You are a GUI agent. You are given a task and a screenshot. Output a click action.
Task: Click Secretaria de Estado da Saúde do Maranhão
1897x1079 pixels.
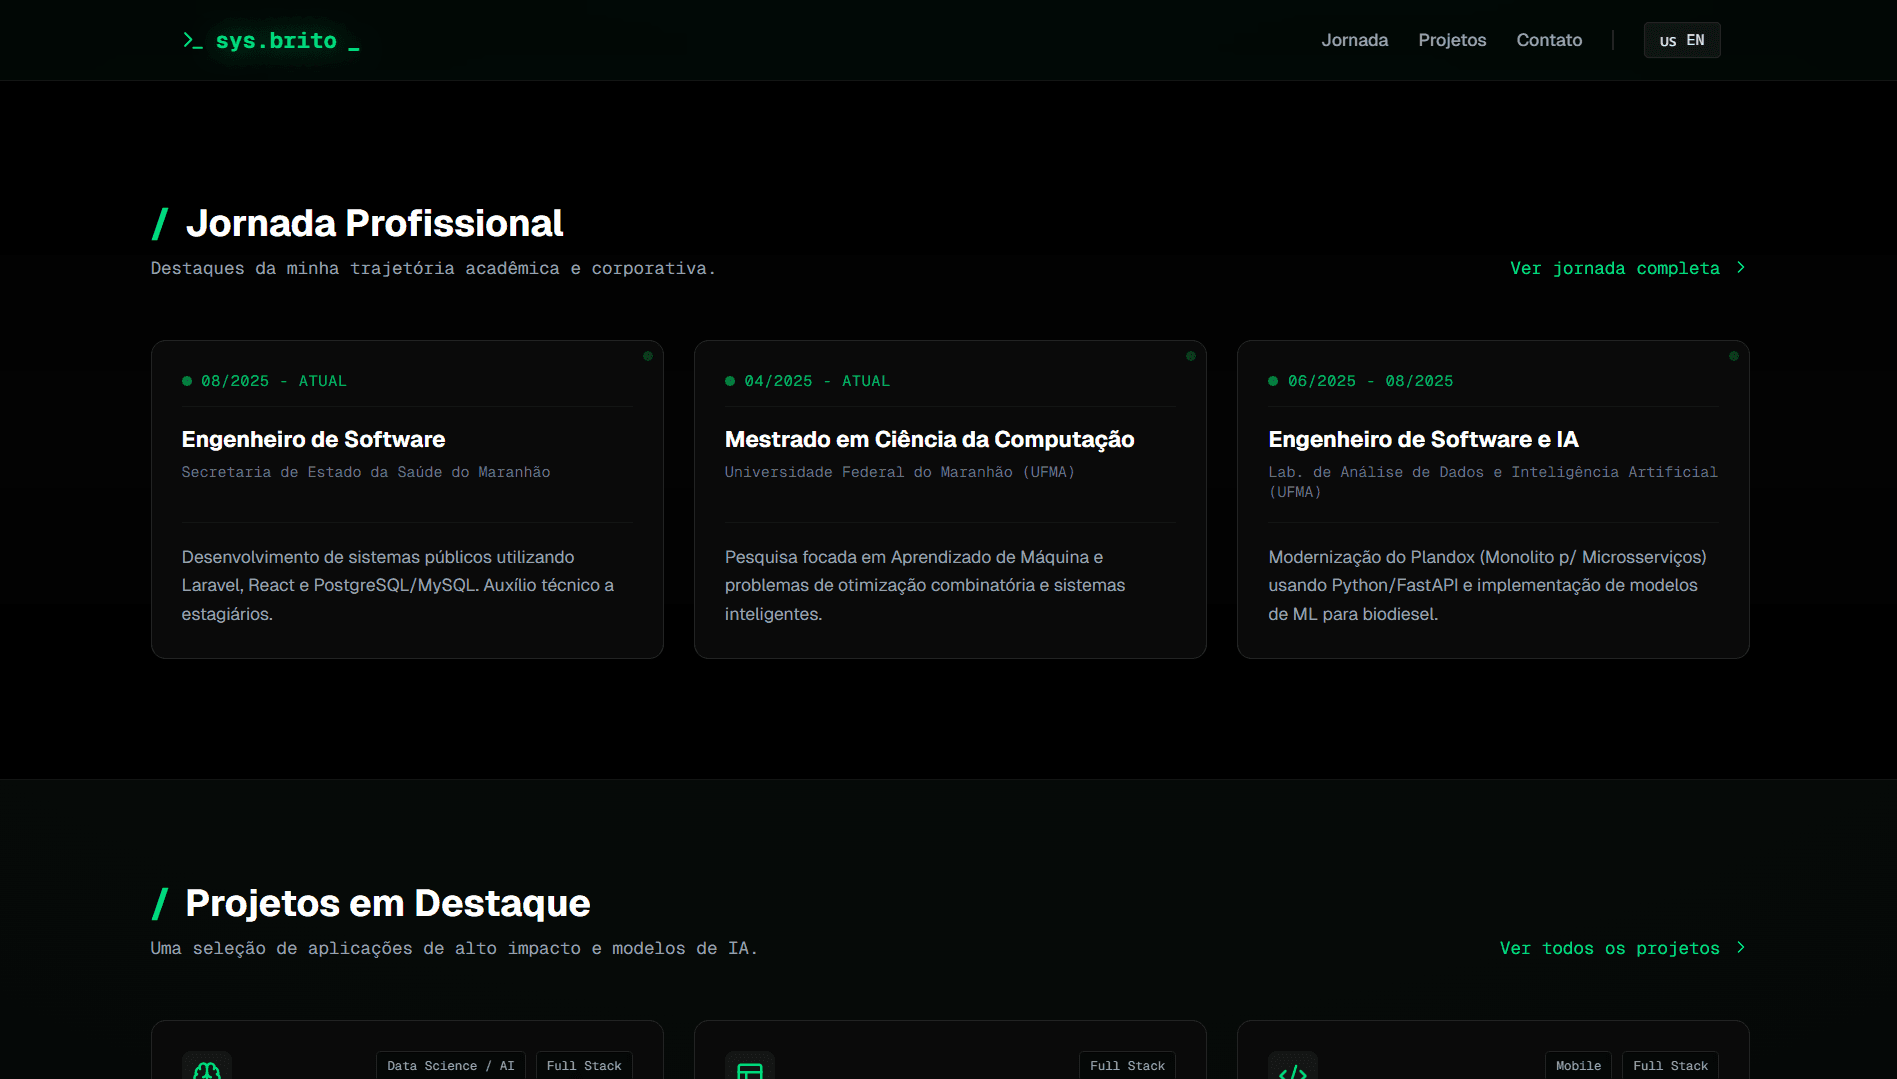coord(366,472)
